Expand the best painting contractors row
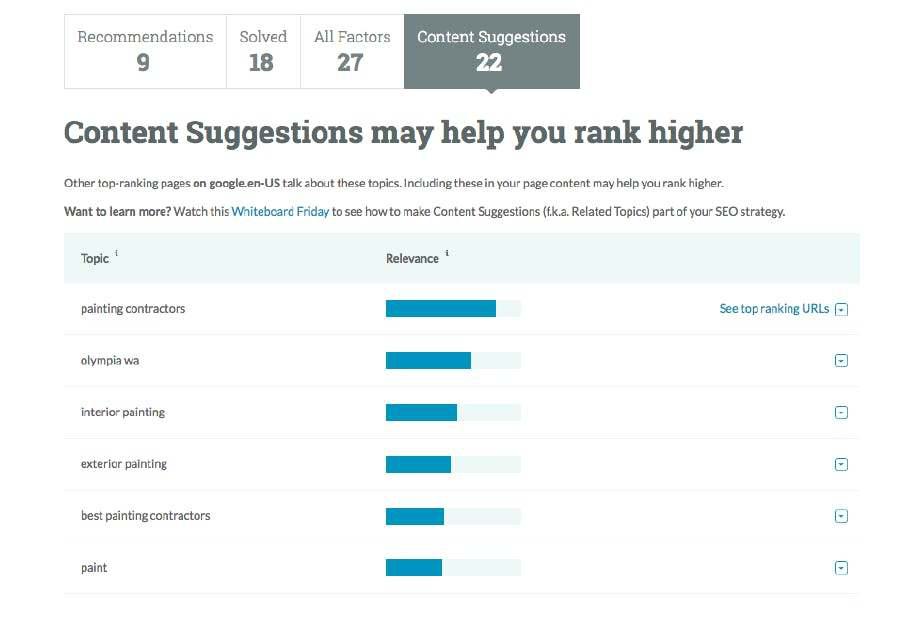The height and width of the screenshot is (622, 922). point(841,516)
